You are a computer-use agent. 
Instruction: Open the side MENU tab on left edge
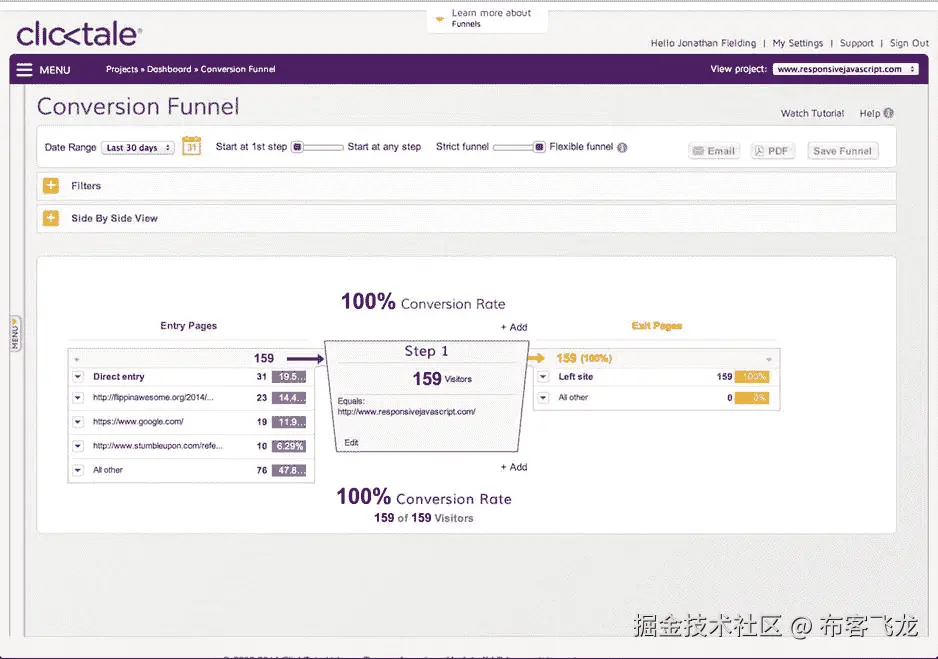pyautogui.click(x=15, y=334)
